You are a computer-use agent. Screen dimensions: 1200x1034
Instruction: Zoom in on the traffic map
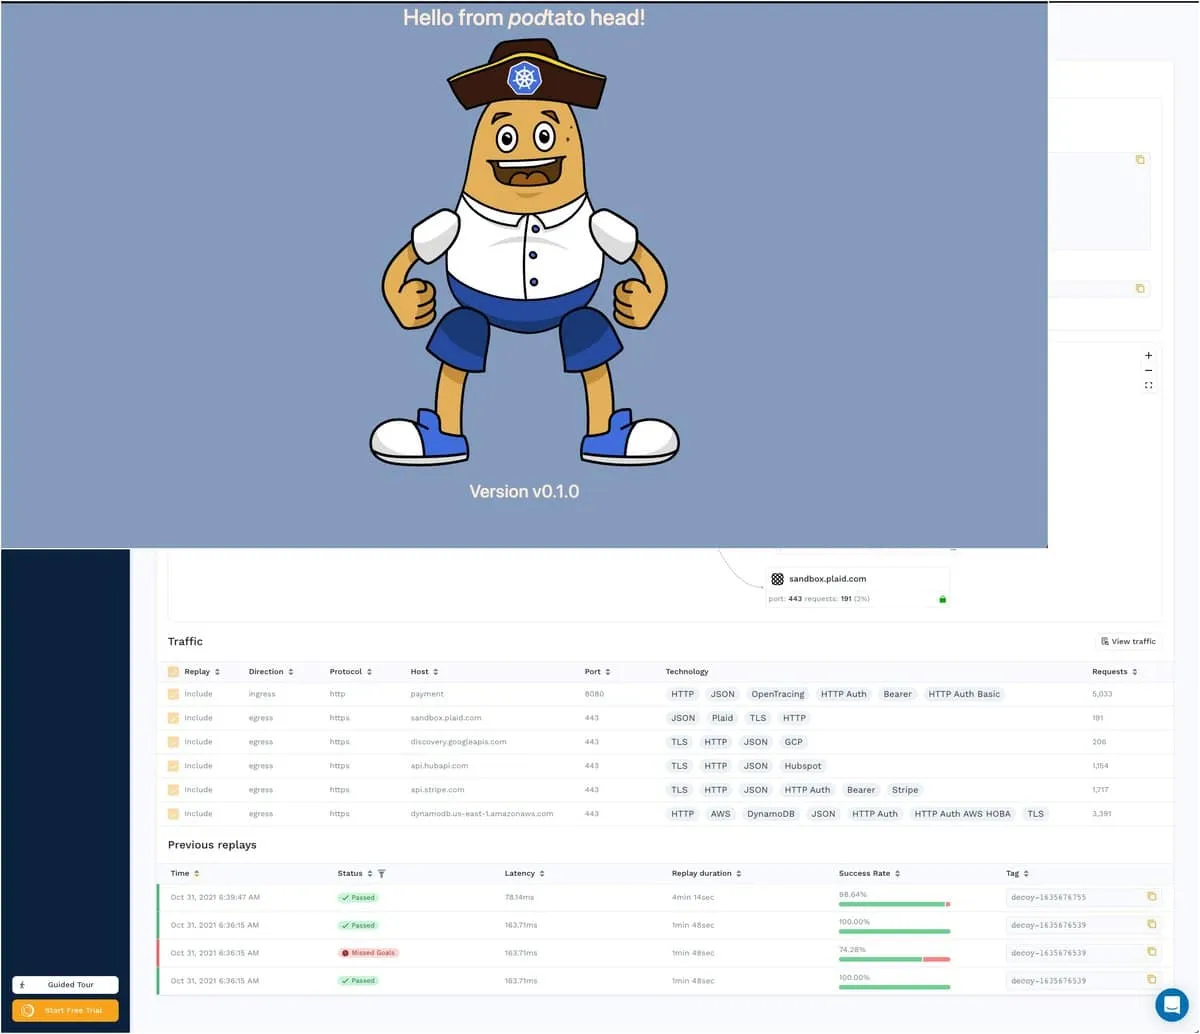[x=1148, y=355]
